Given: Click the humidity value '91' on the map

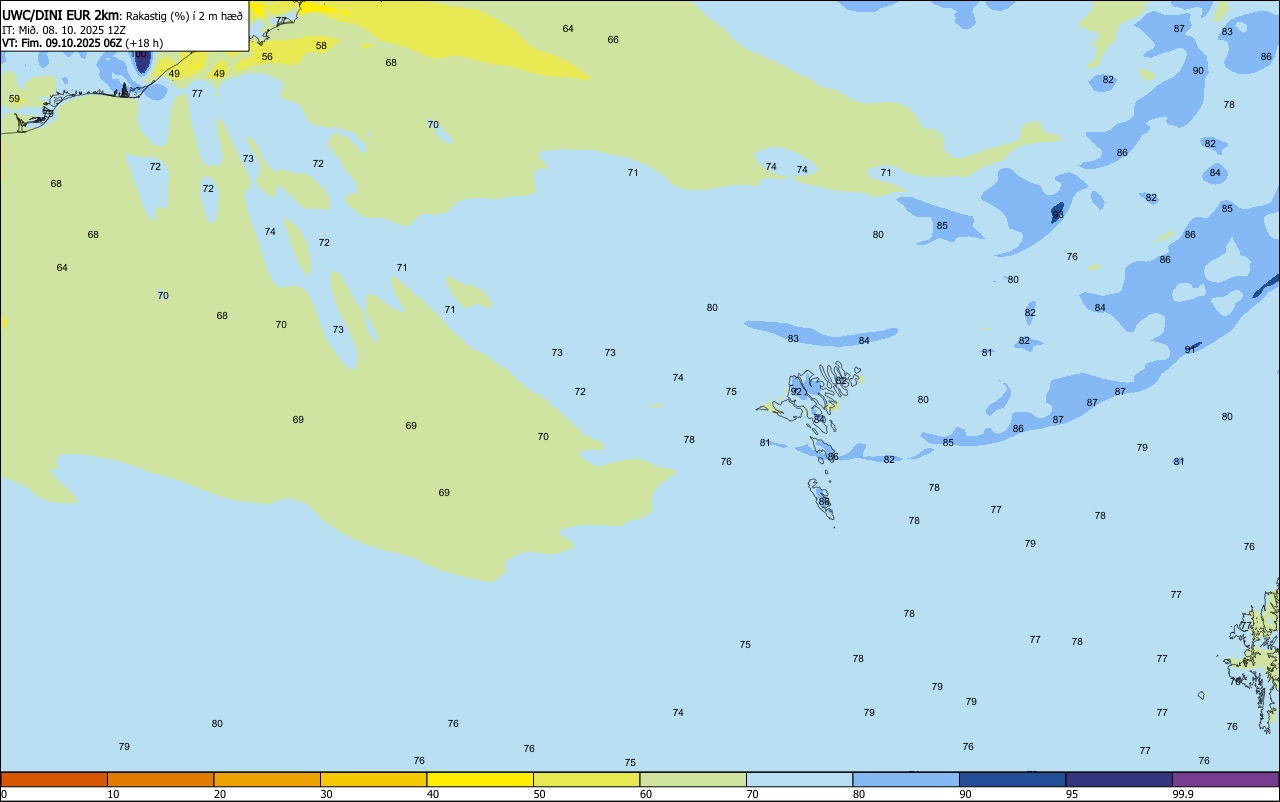Looking at the screenshot, I should (x=1190, y=350).
